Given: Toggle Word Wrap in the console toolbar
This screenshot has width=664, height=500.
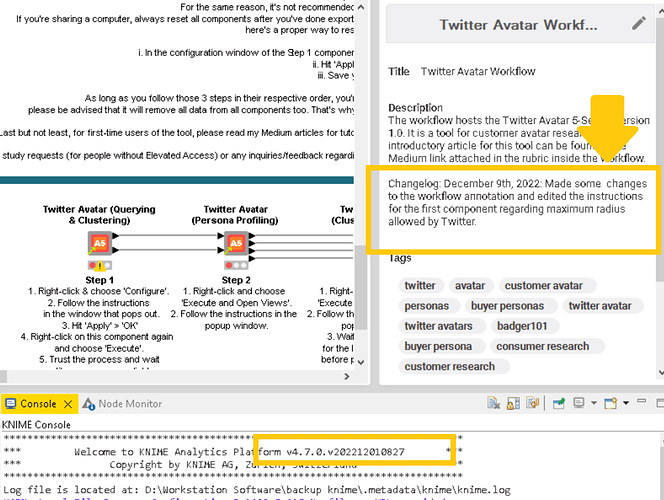Looking at the screenshot, I should [532, 403].
